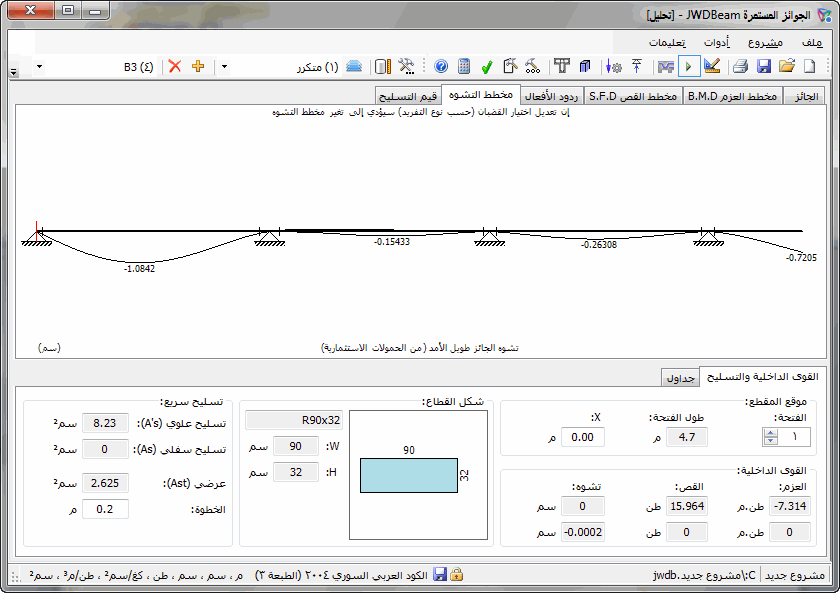Open the B3 beam selector dropdown
Viewport: 840px width, 593px height.
(39, 66)
